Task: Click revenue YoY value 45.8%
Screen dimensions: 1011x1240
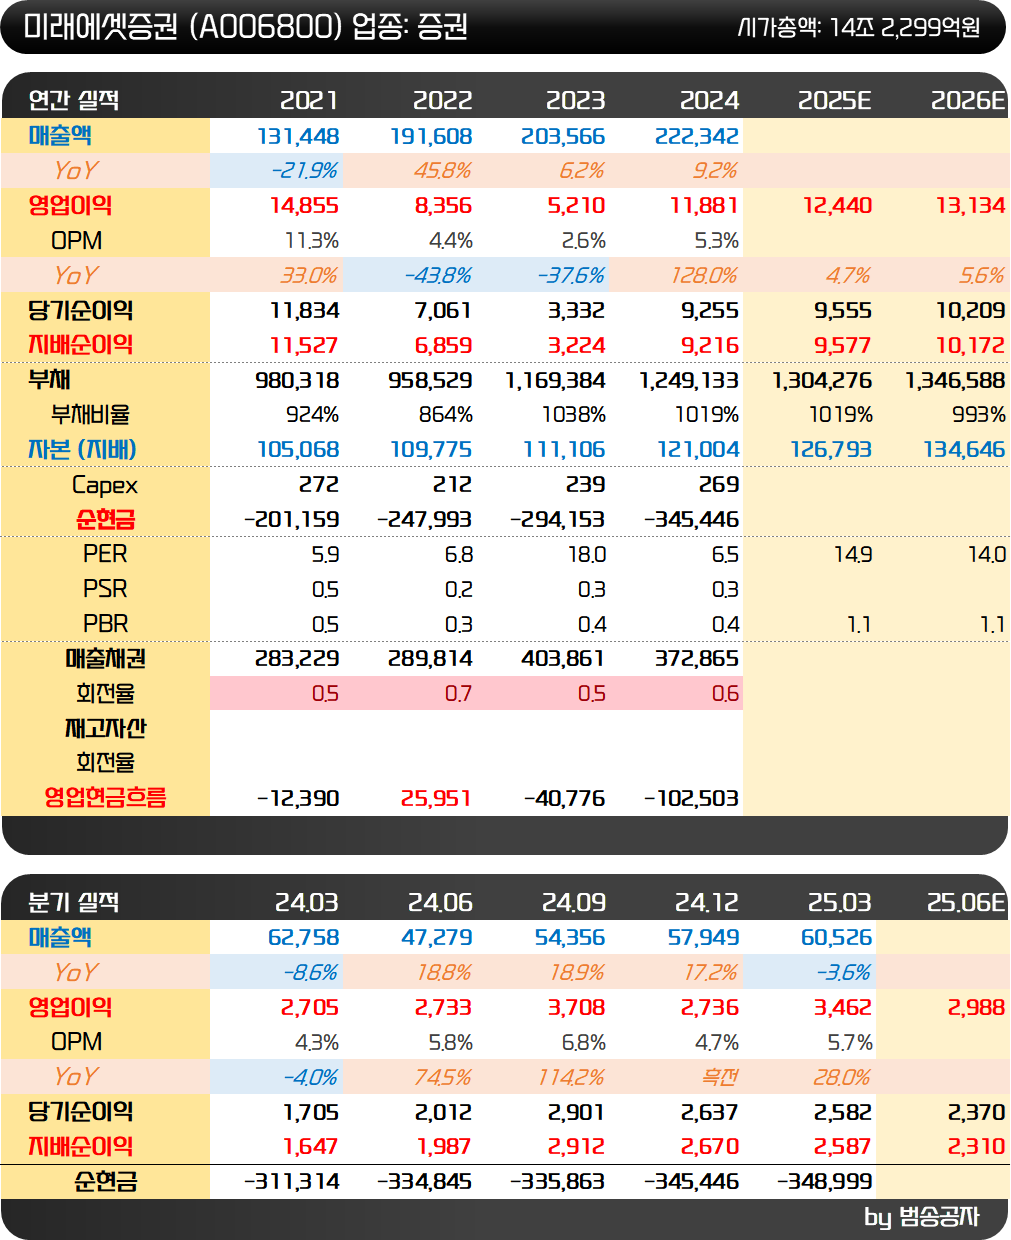Action: click(443, 171)
